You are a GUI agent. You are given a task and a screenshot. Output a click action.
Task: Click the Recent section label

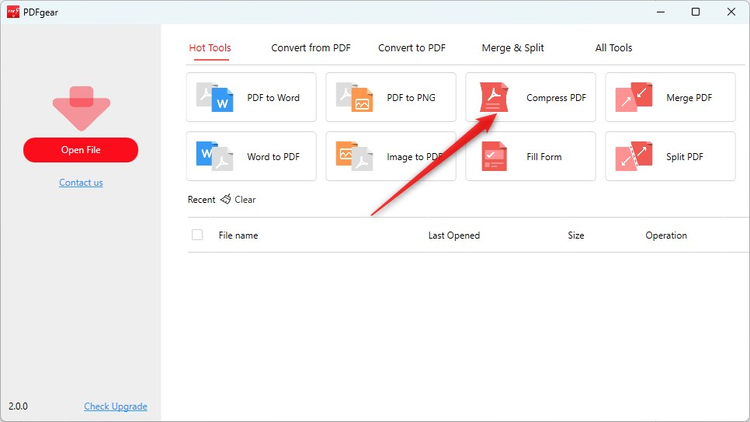(201, 200)
